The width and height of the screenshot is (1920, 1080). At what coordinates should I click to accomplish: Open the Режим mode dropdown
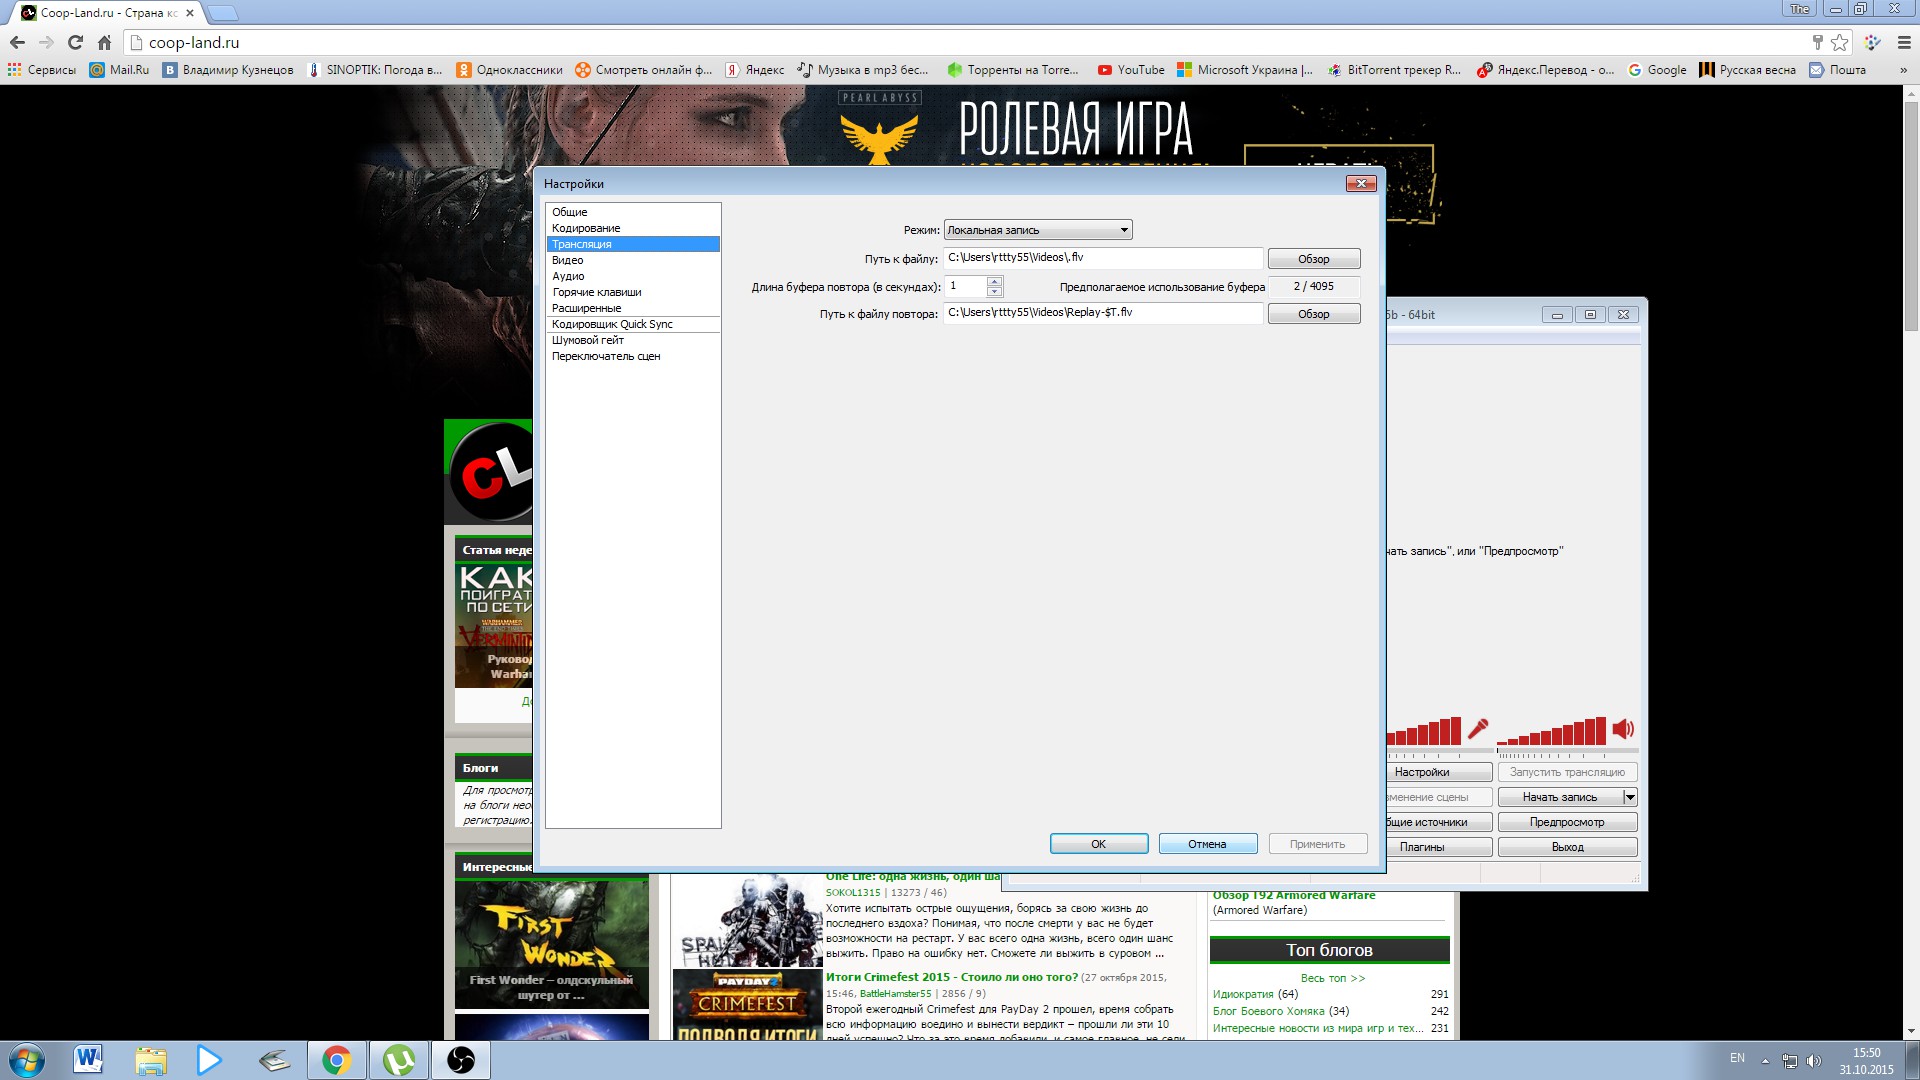coord(1038,230)
